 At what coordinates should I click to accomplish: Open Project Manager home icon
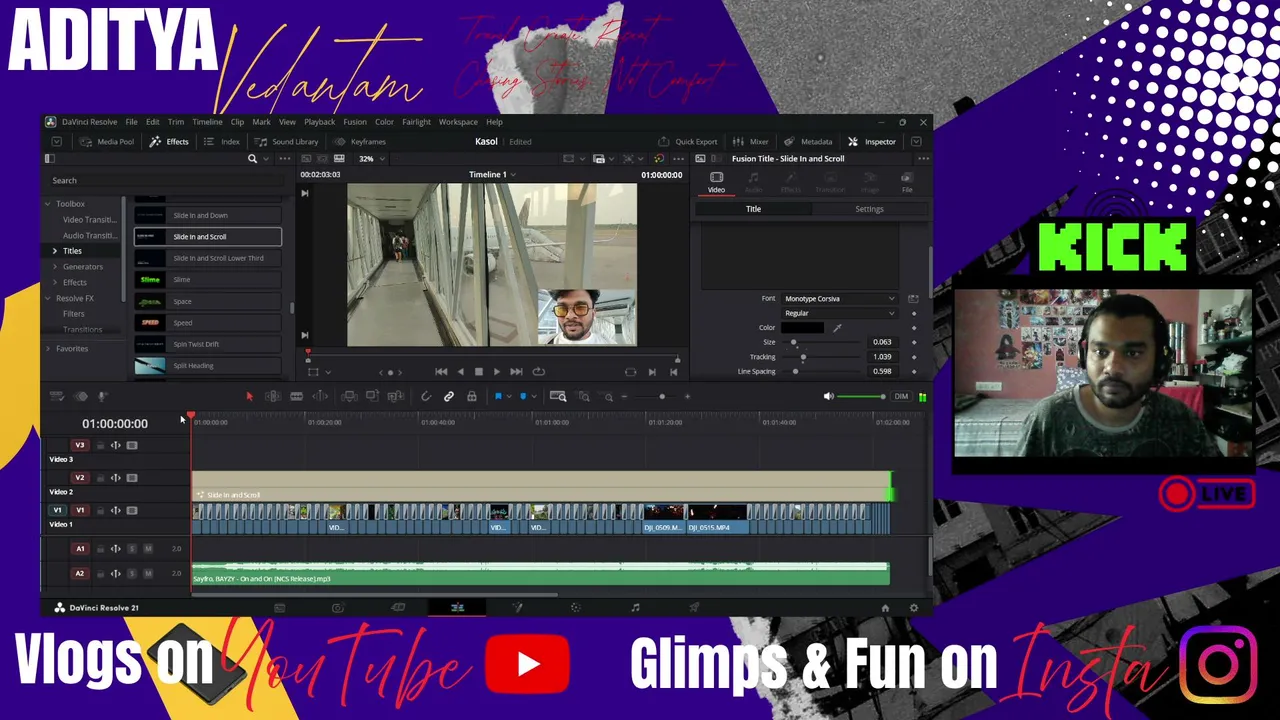point(885,608)
